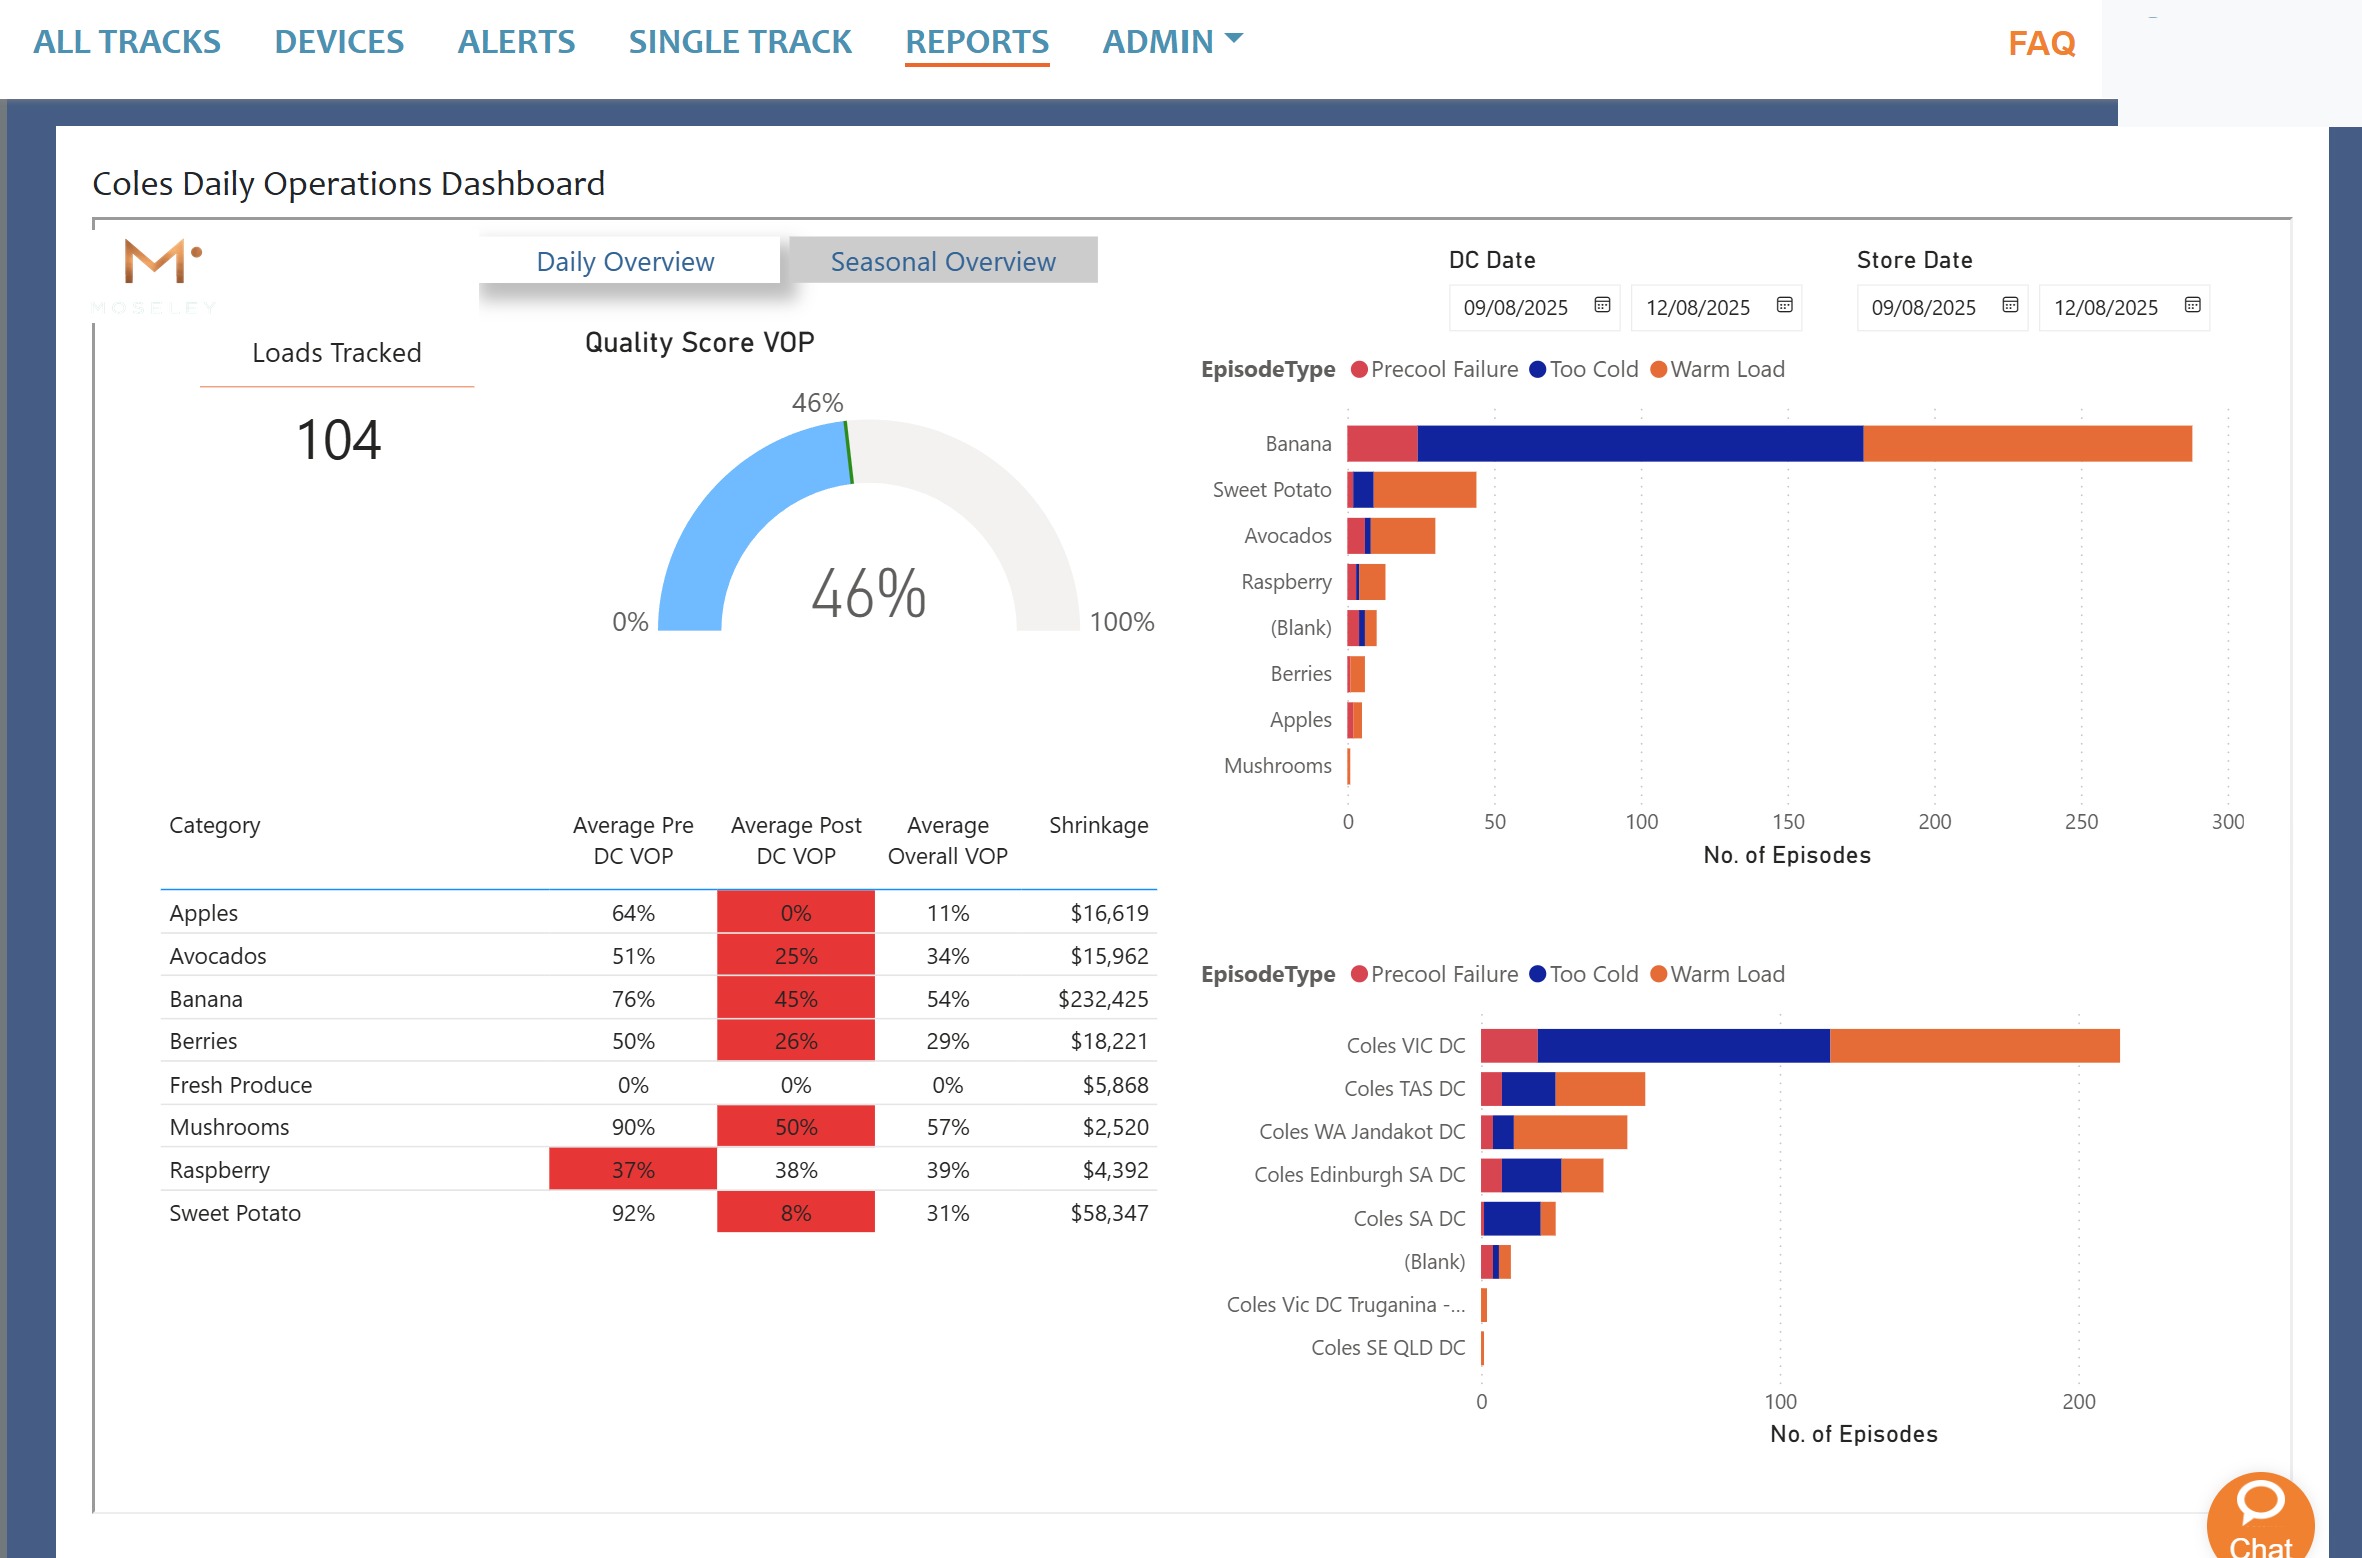Click Coles Vic DC Truganina axis label
2362x1558 pixels.
(x=1345, y=1305)
